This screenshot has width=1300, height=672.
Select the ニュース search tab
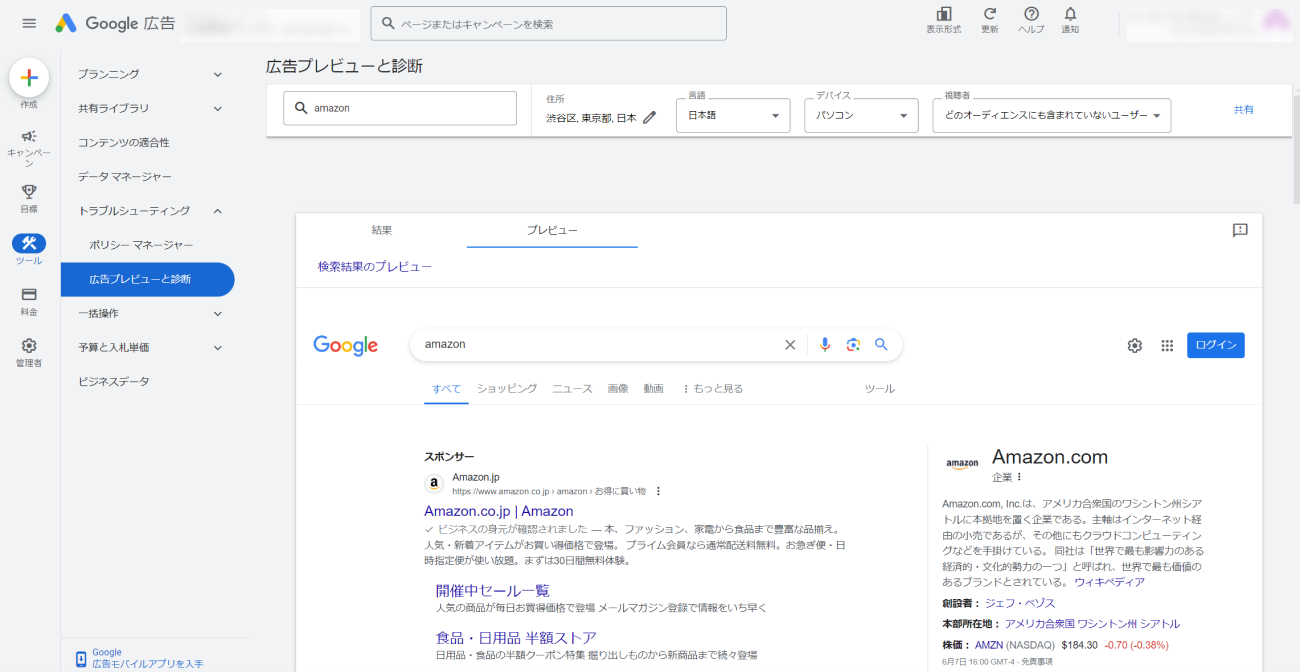pos(572,388)
